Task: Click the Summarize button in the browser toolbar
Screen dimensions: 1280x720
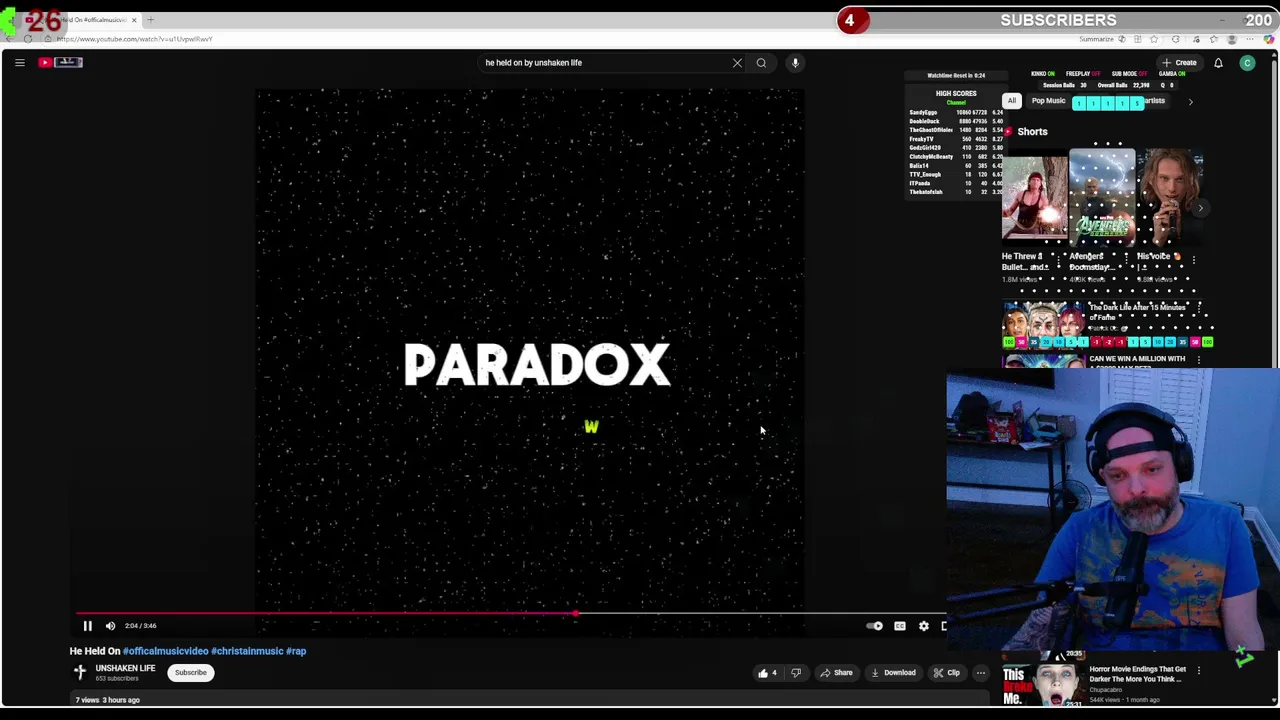Action: 1096,39
